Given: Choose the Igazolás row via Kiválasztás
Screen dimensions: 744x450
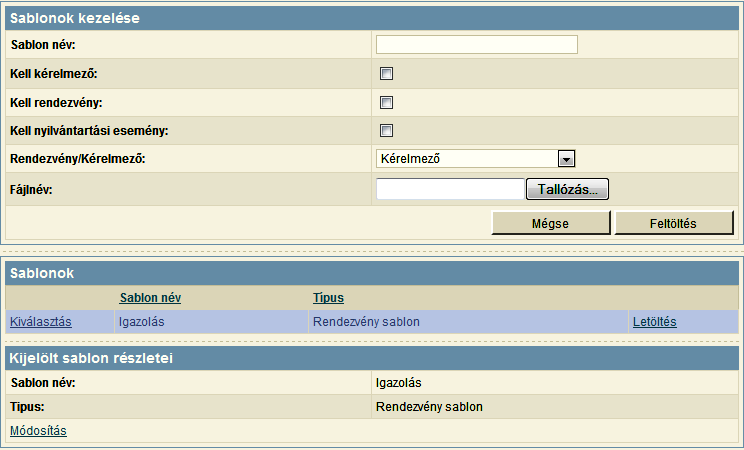Looking at the screenshot, I should tap(41, 322).
